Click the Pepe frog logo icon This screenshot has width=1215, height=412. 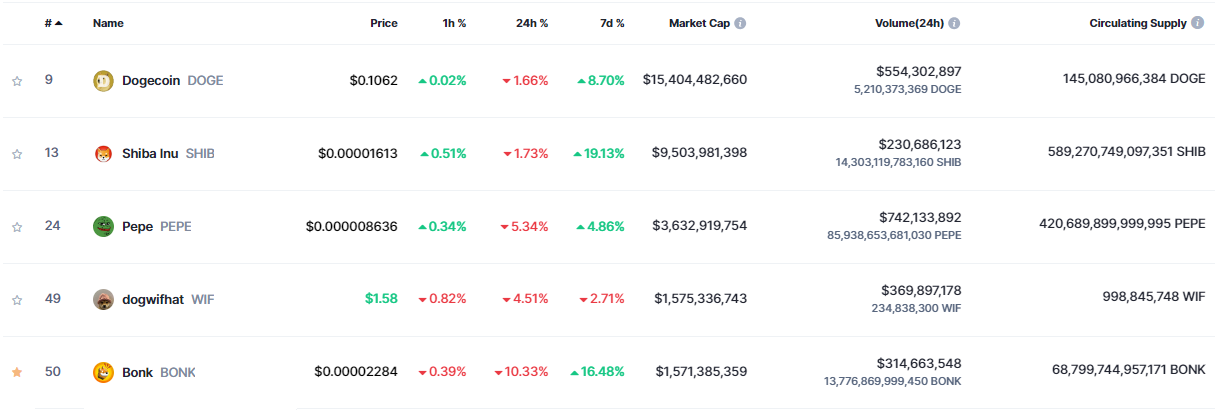coord(103,227)
